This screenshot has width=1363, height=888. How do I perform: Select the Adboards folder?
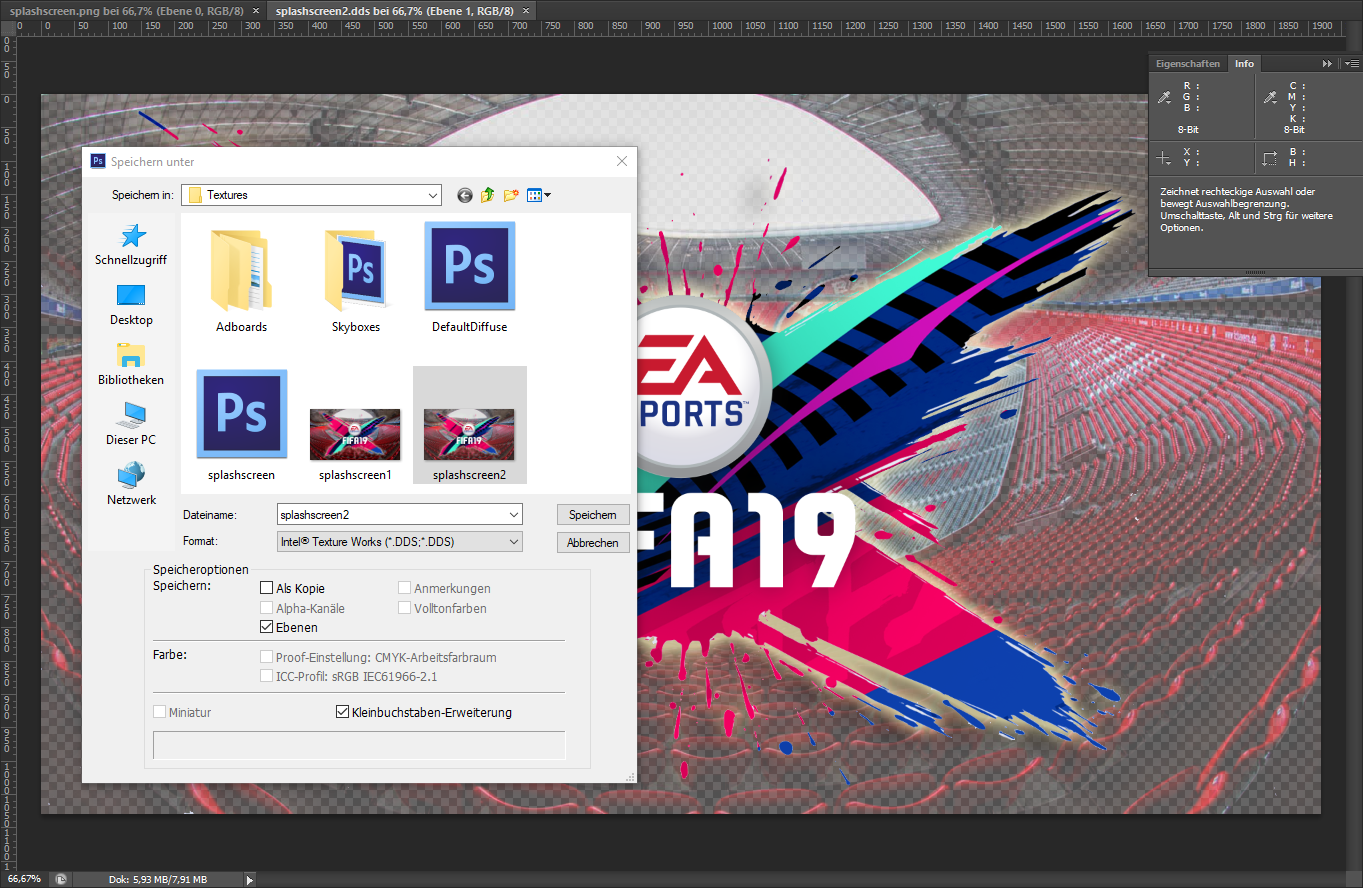click(241, 280)
